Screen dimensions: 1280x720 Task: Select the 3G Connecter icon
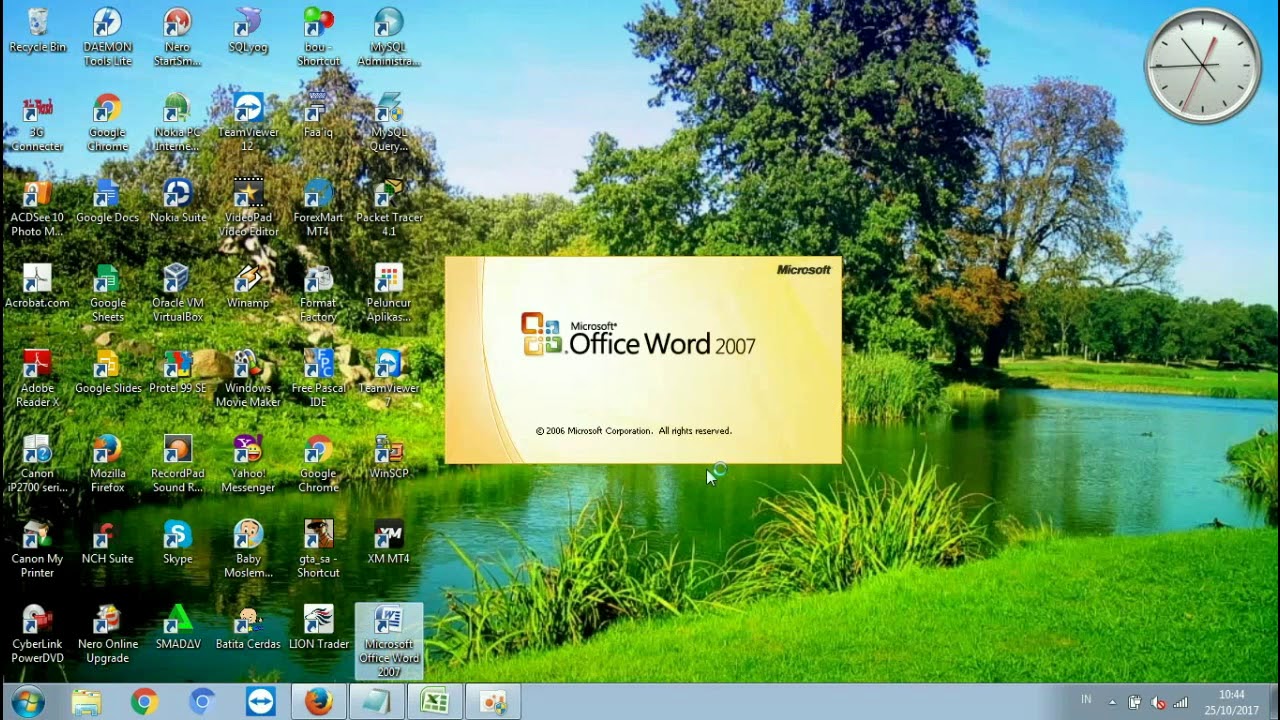pos(37,124)
